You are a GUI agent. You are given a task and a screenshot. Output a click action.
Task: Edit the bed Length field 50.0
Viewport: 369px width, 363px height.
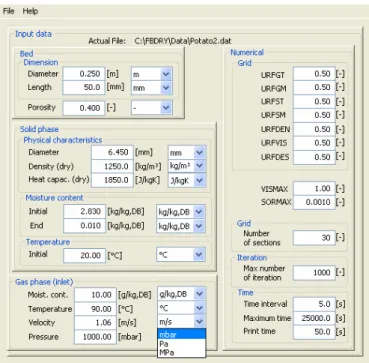[84, 88]
